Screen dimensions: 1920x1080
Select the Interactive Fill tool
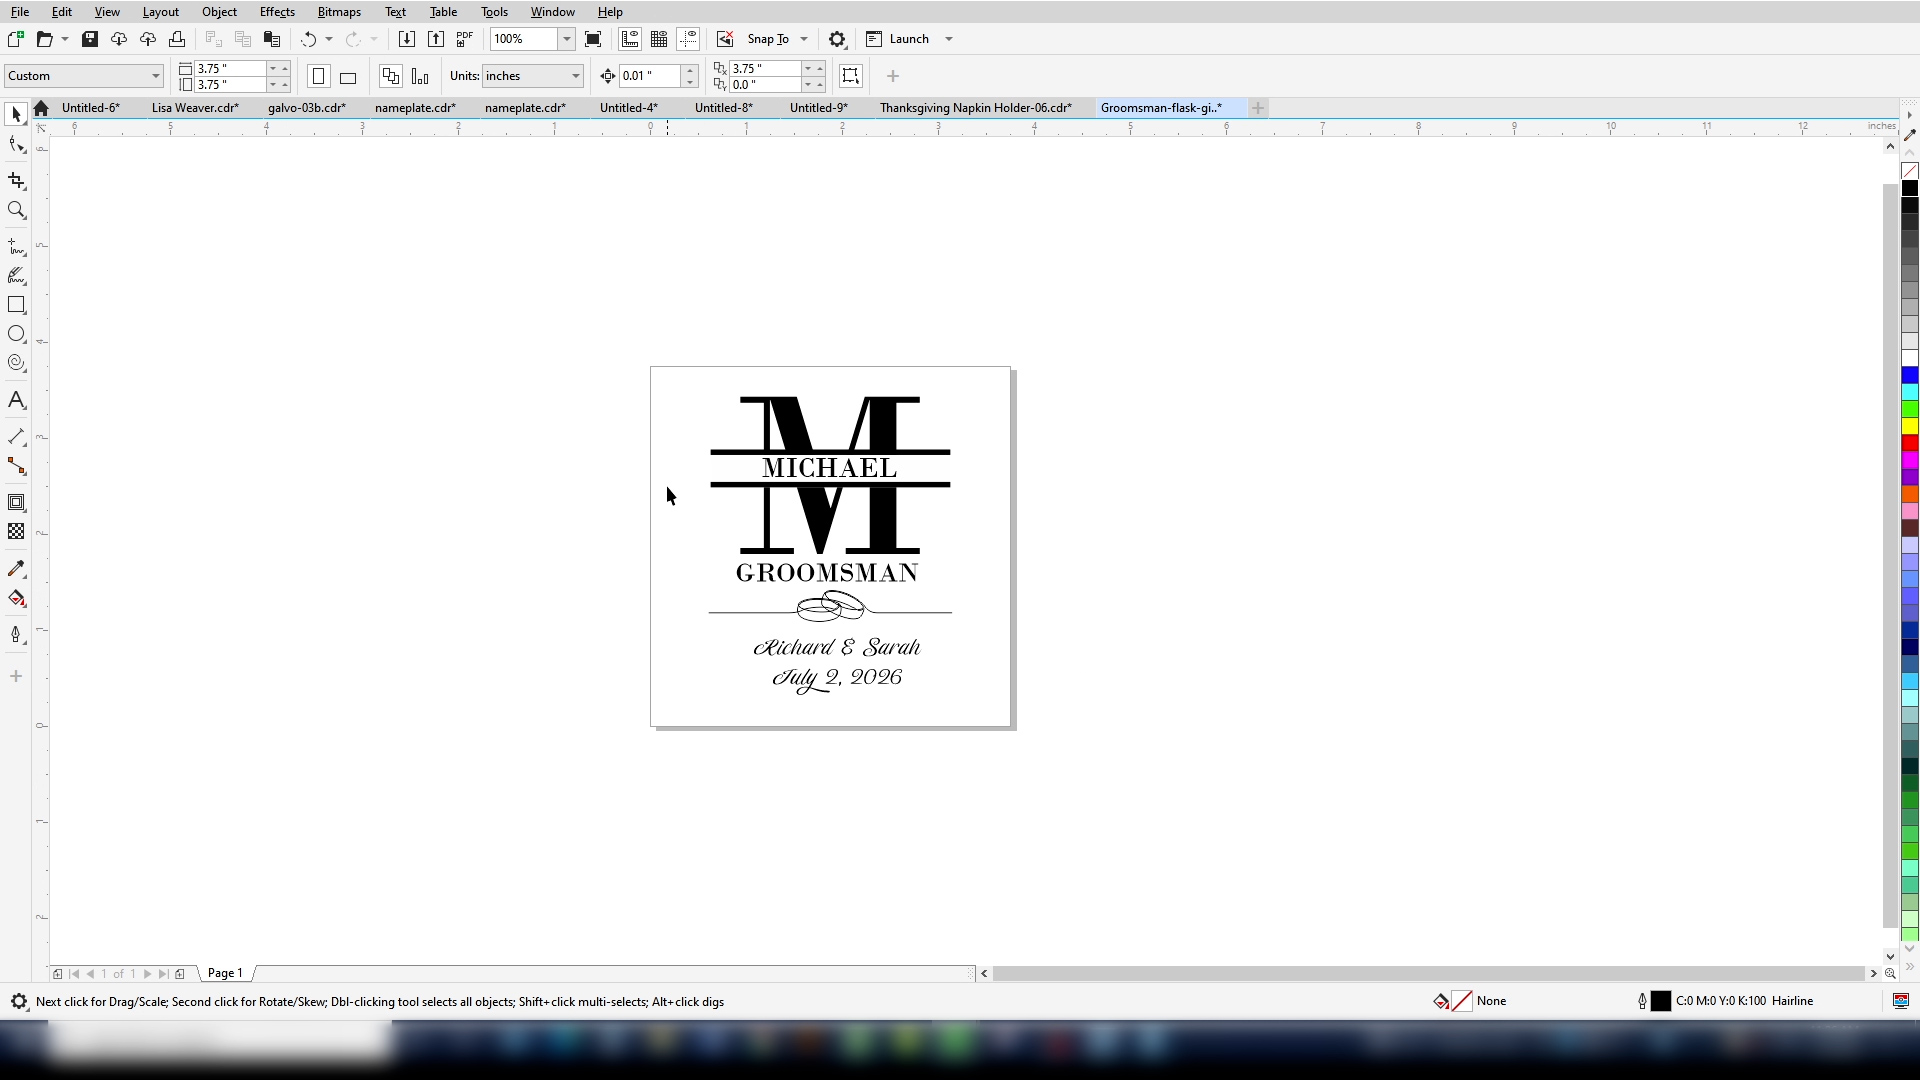click(16, 599)
